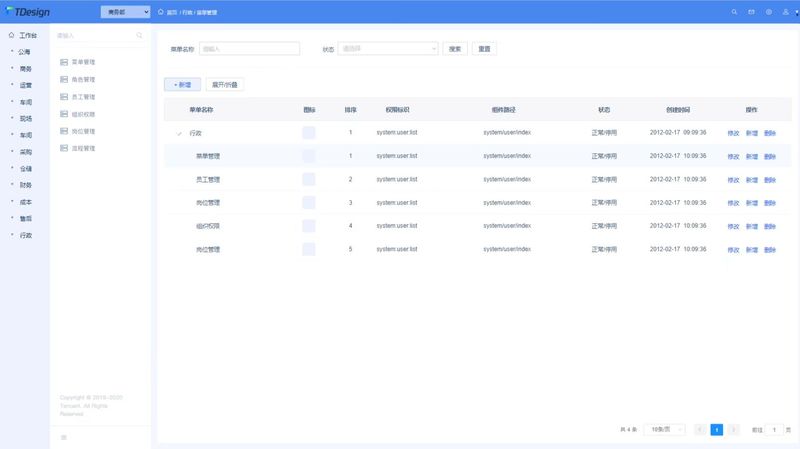800x449 pixels.
Task: Select 组织权限 in the submenu
Action: (83, 114)
